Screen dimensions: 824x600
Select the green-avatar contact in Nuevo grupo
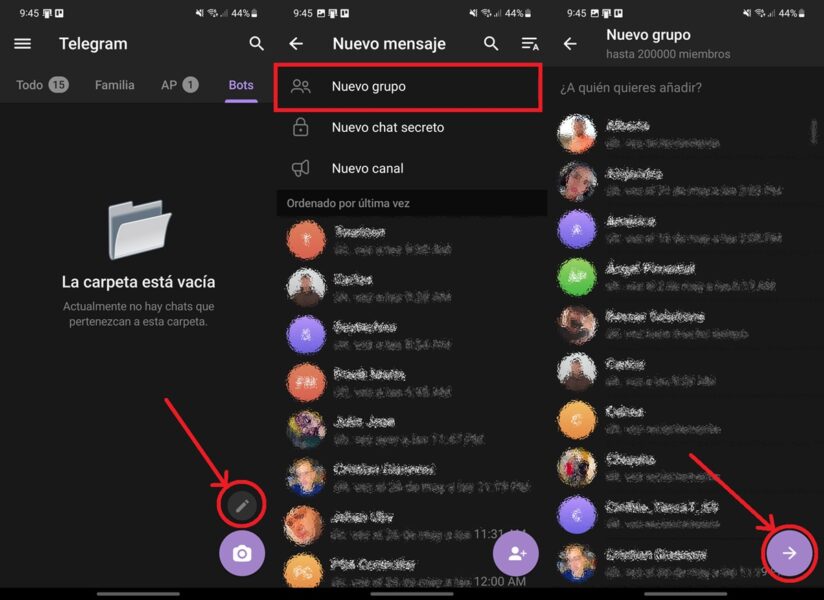pyautogui.click(x=686, y=276)
